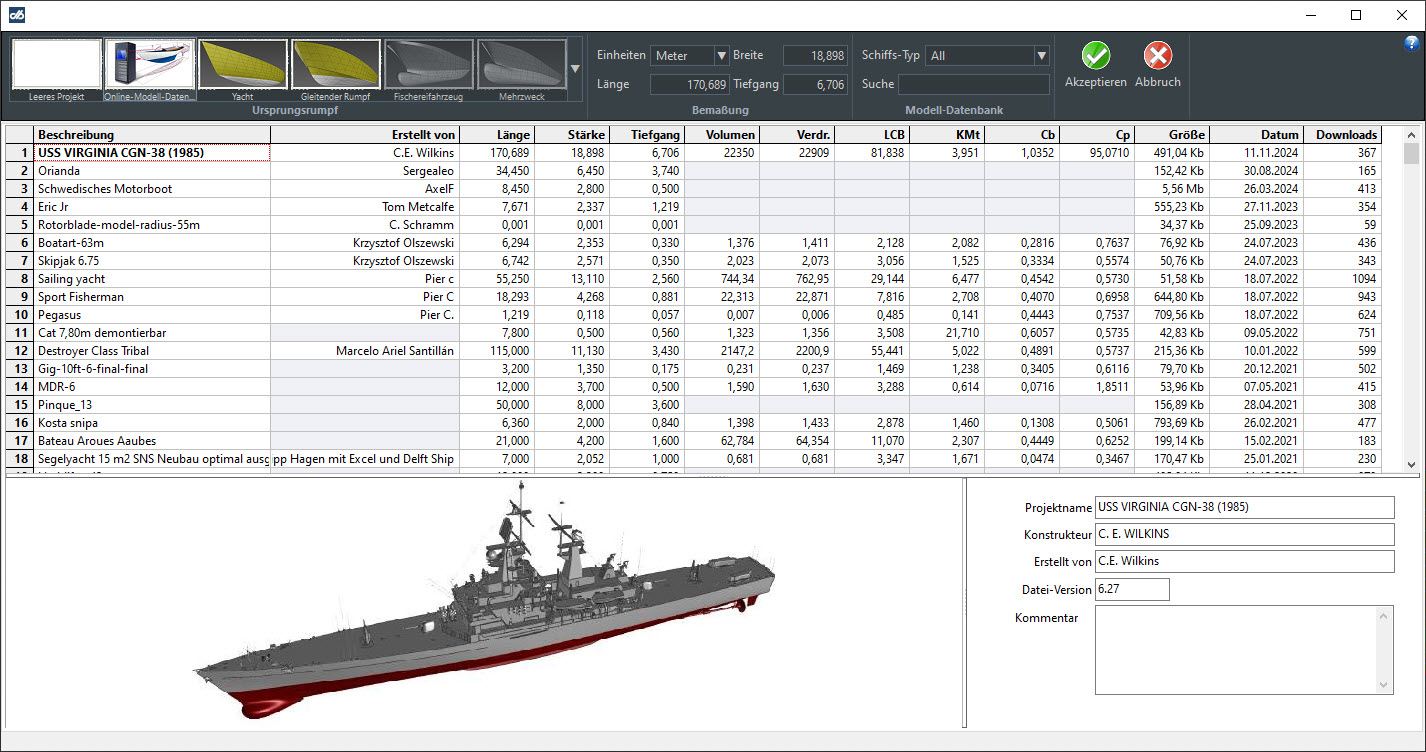Select the Sport Fisherman row

(x=693, y=297)
